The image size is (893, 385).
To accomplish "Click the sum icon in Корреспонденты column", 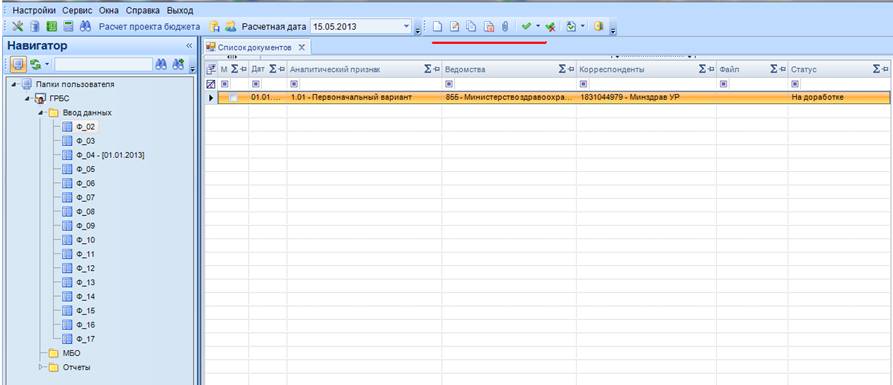I will point(703,69).
